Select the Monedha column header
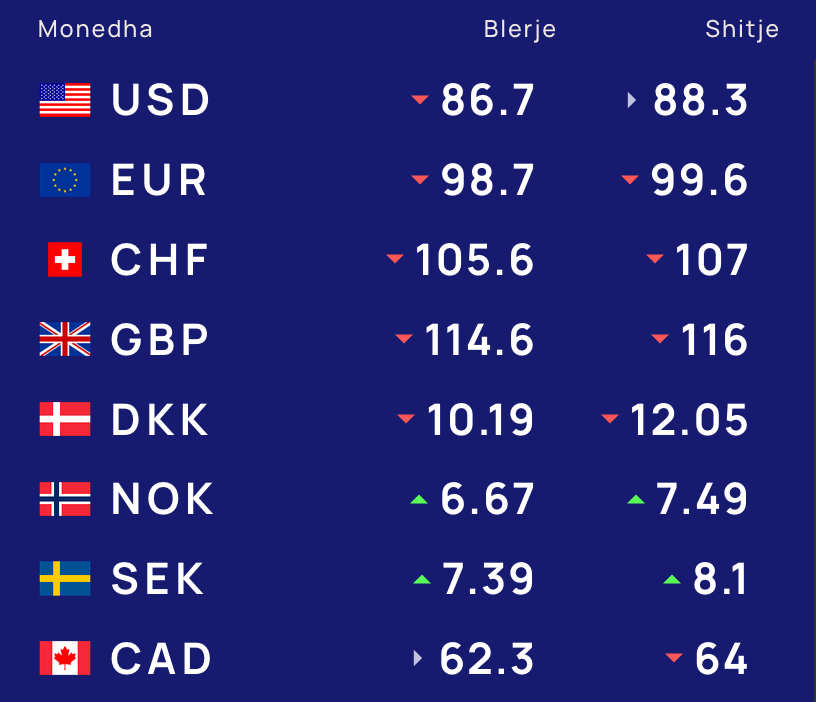 [95, 29]
